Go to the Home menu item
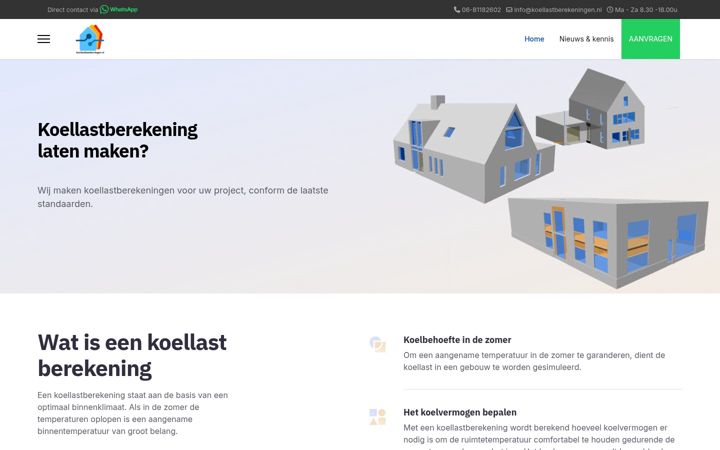This screenshot has height=450, width=720. (534, 39)
